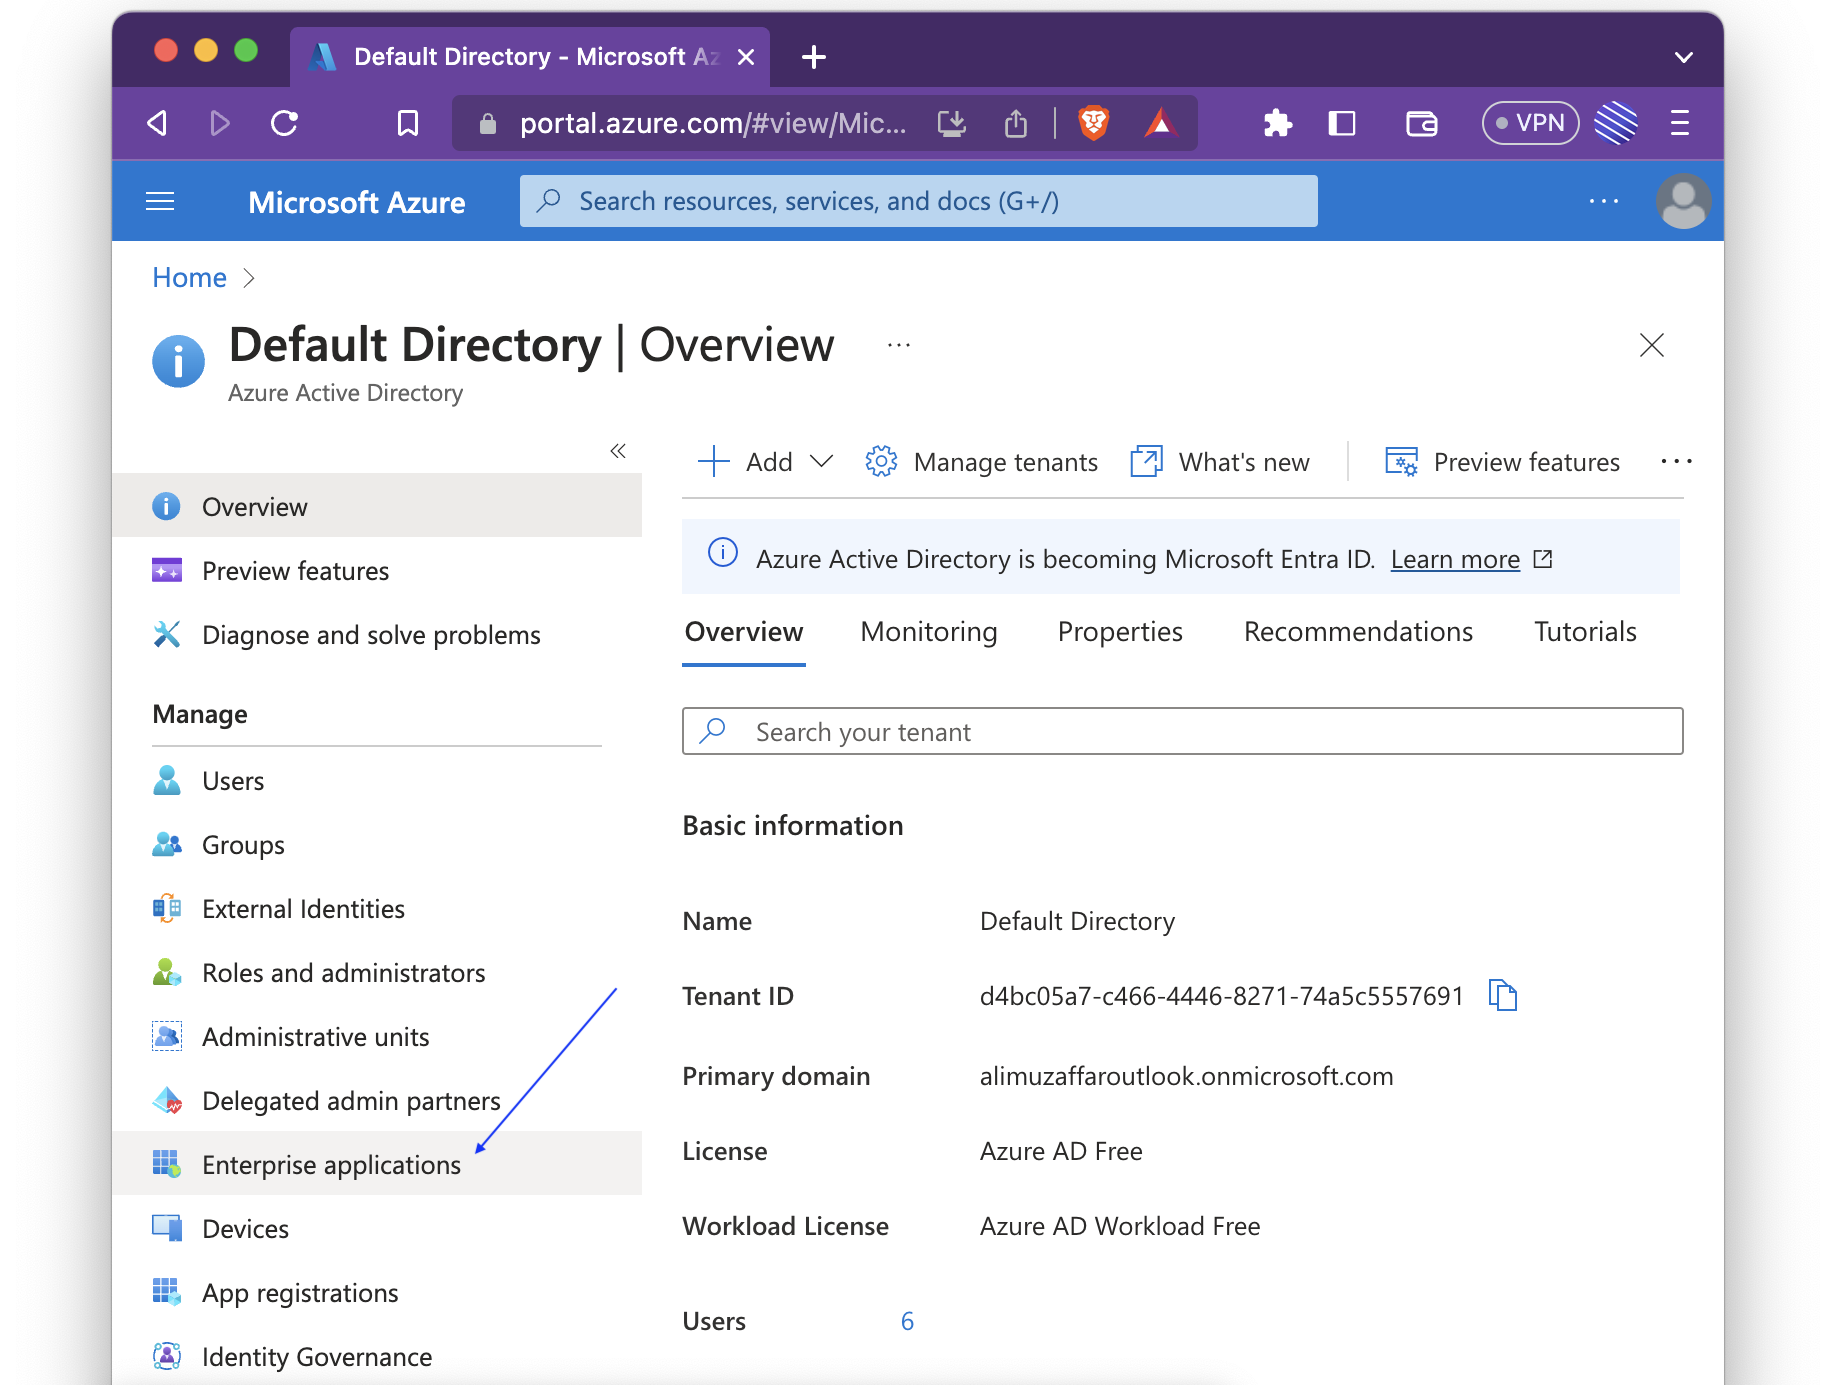
Task: Click the browser back arrow
Action: tap(157, 123)
